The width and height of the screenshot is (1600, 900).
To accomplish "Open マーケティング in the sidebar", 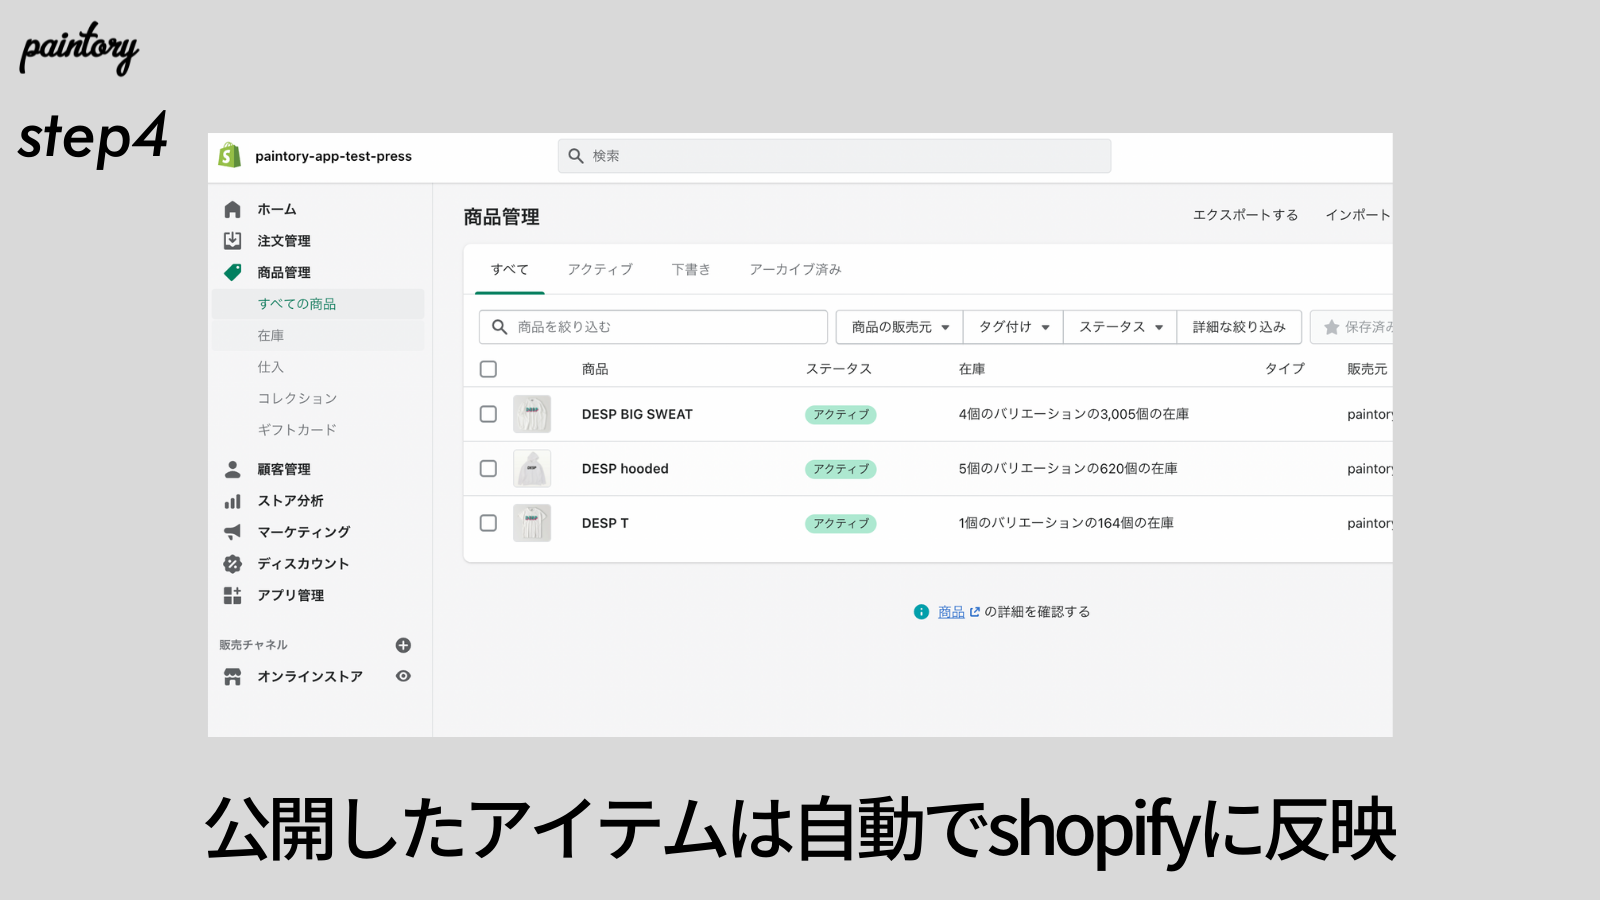I will tap(304, 532).
